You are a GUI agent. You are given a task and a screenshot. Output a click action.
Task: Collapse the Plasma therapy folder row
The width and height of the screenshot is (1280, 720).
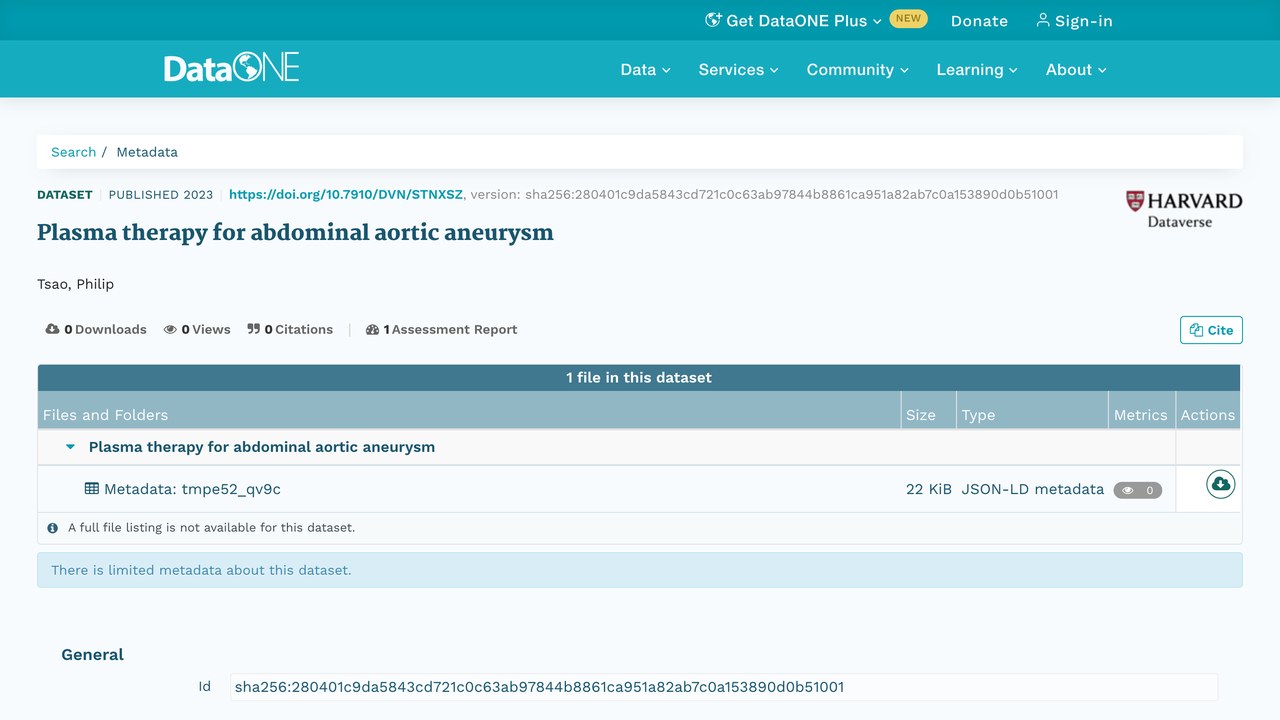pos(70,447)
